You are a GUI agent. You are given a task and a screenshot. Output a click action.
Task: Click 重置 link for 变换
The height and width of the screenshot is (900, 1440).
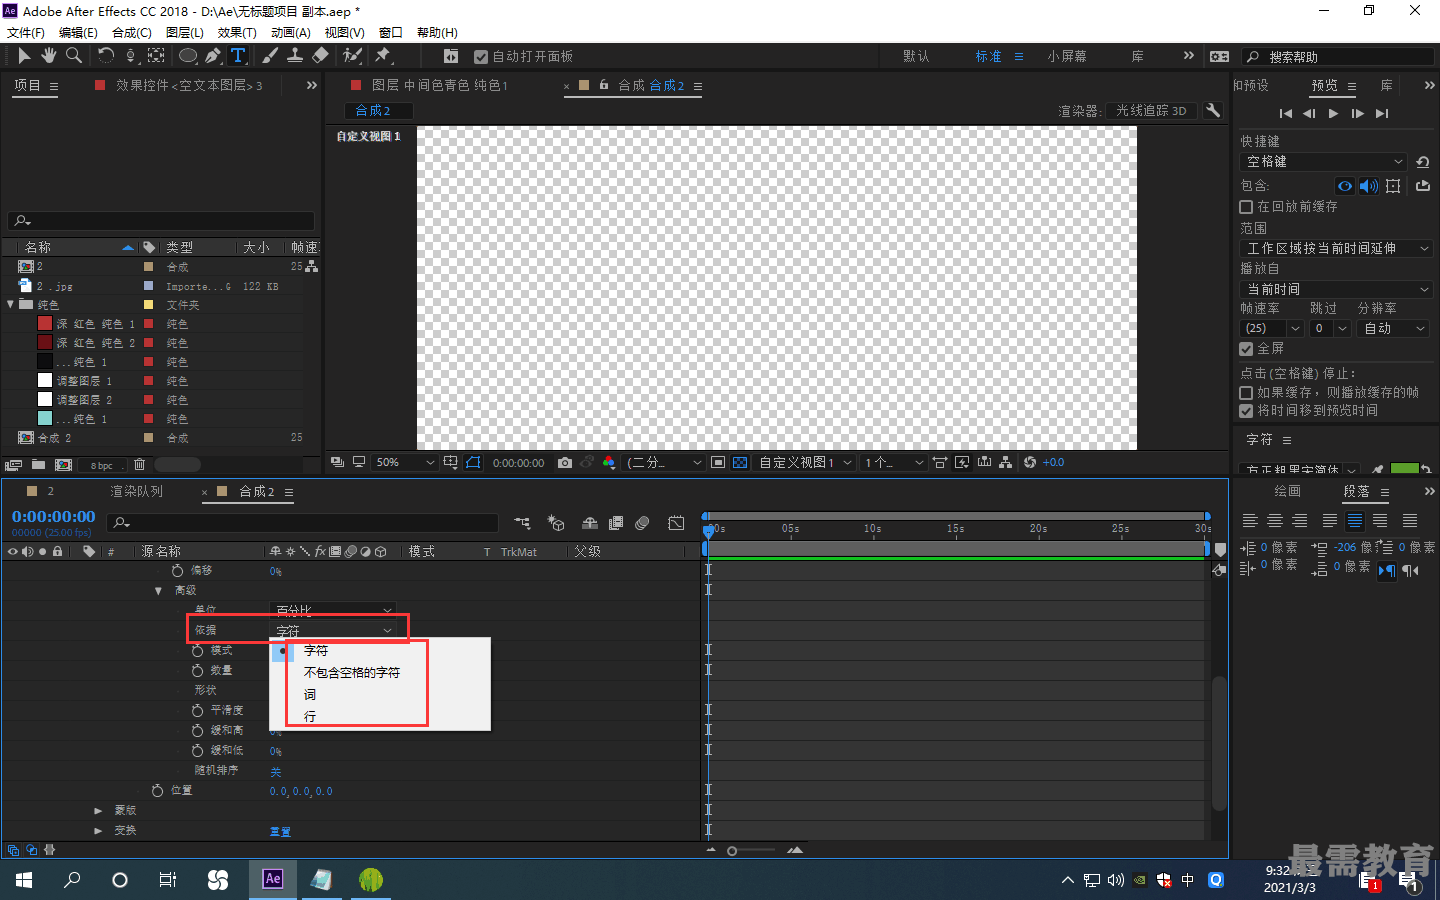[x=280, y=832]
